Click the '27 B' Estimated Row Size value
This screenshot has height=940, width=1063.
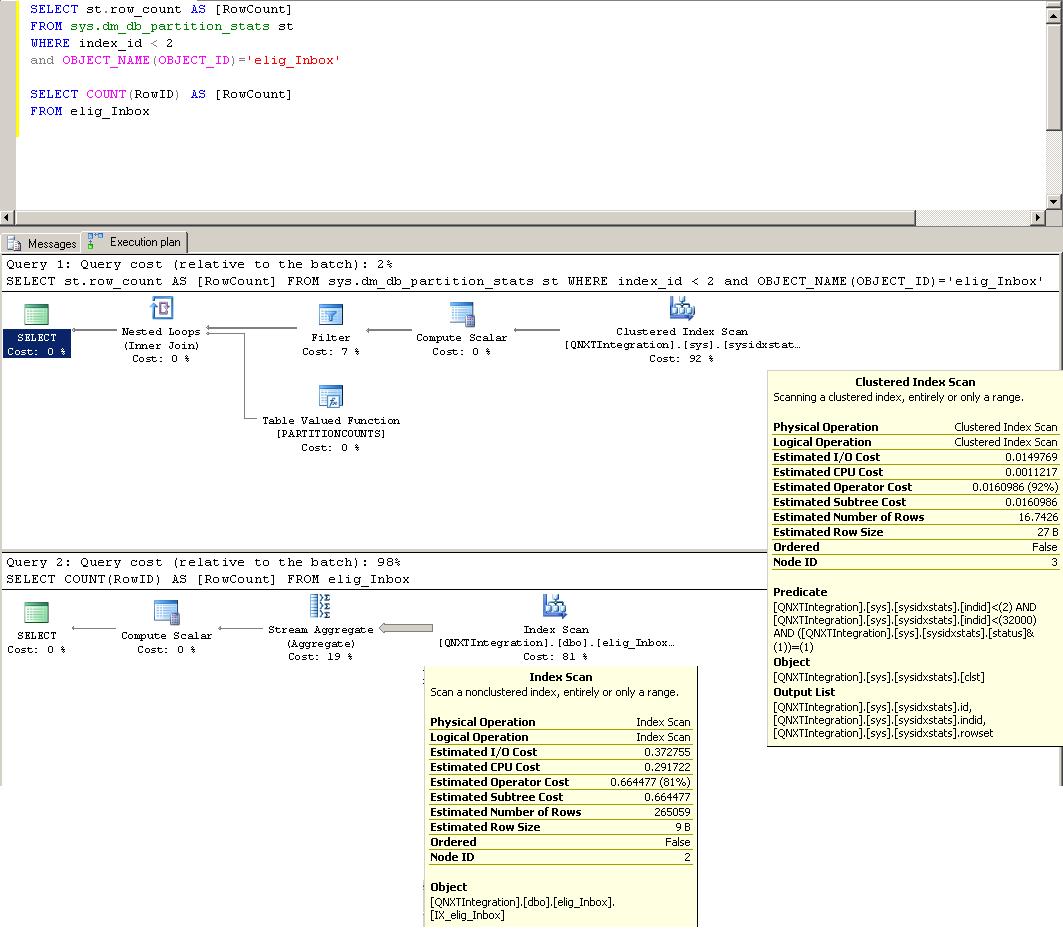point(1047,532)
